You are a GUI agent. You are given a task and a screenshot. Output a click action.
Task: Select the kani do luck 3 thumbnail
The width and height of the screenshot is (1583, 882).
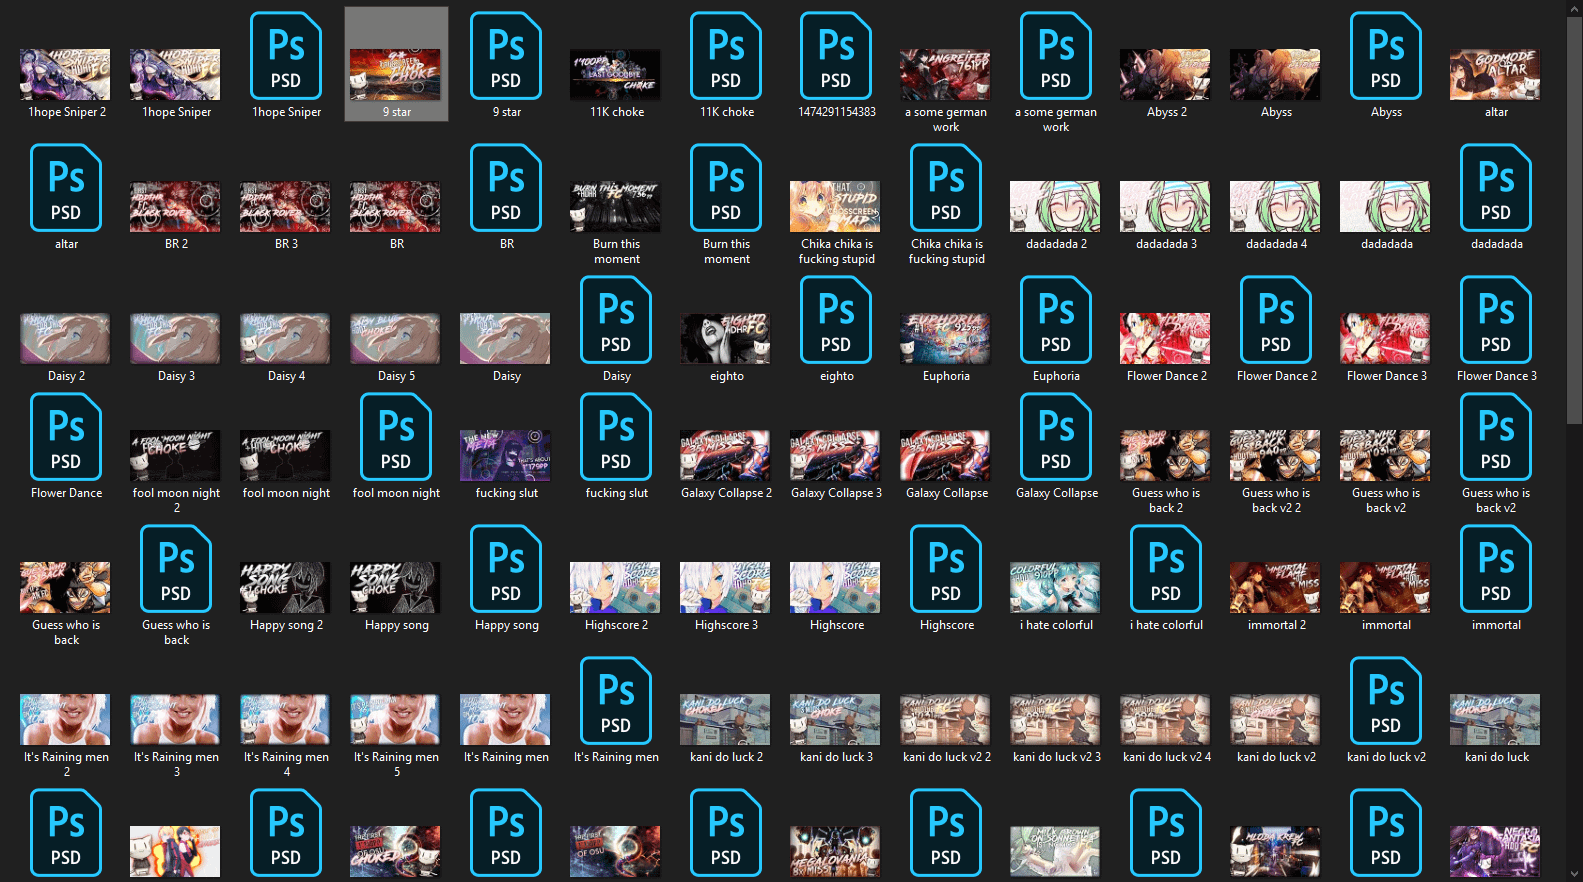coord(835,720)
